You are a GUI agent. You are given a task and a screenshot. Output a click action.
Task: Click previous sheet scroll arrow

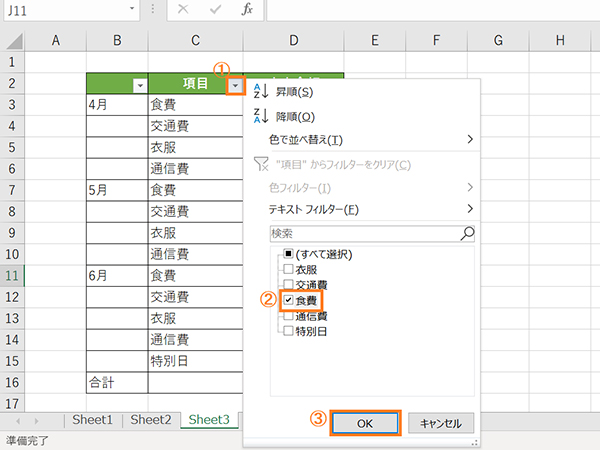(18, 421)
